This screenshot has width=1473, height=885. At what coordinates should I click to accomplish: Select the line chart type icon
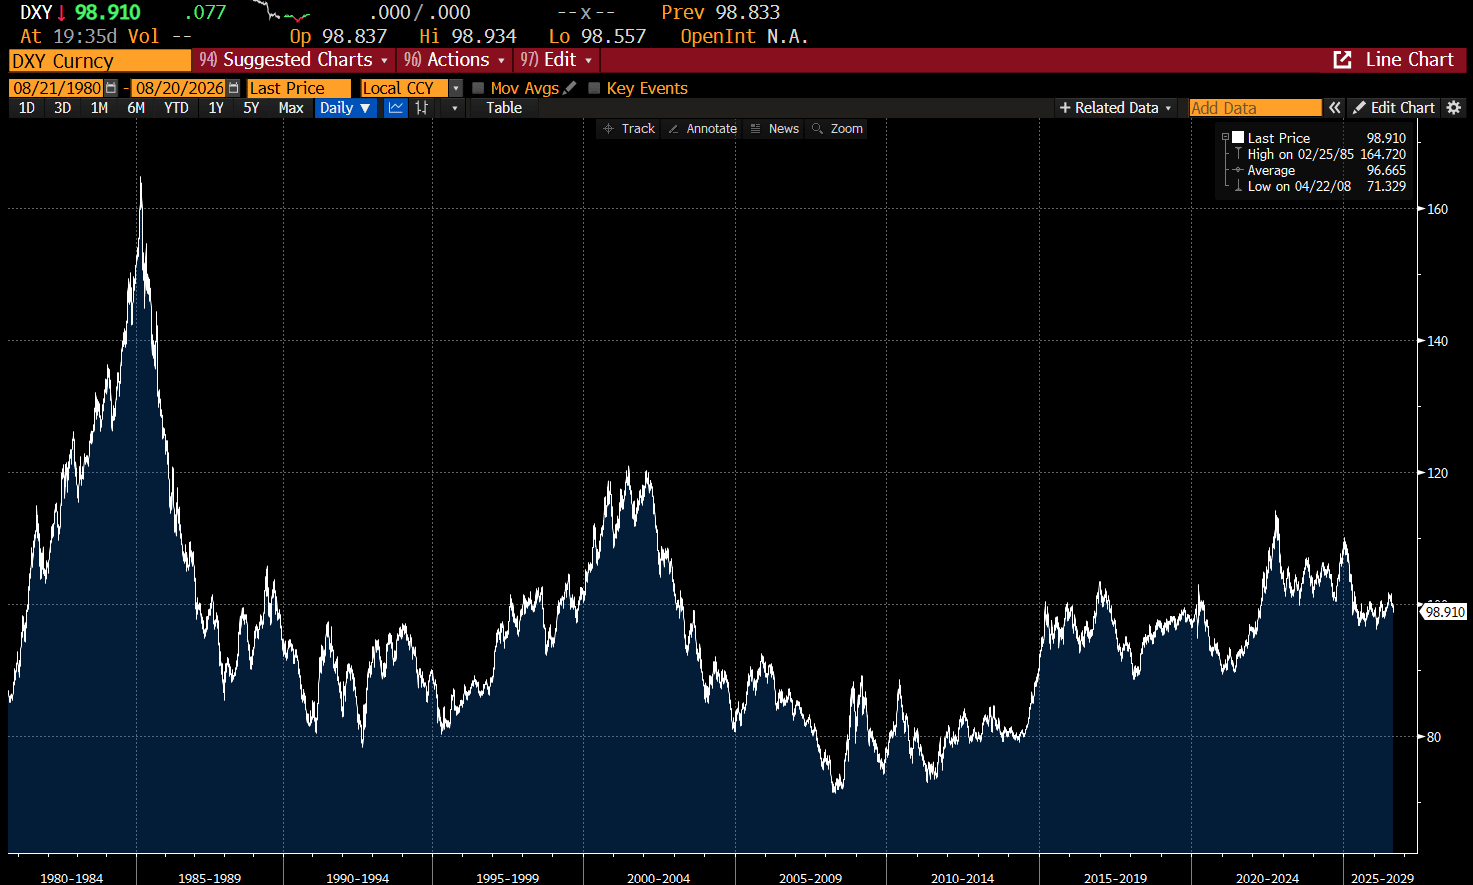click(x=396, y=108)
